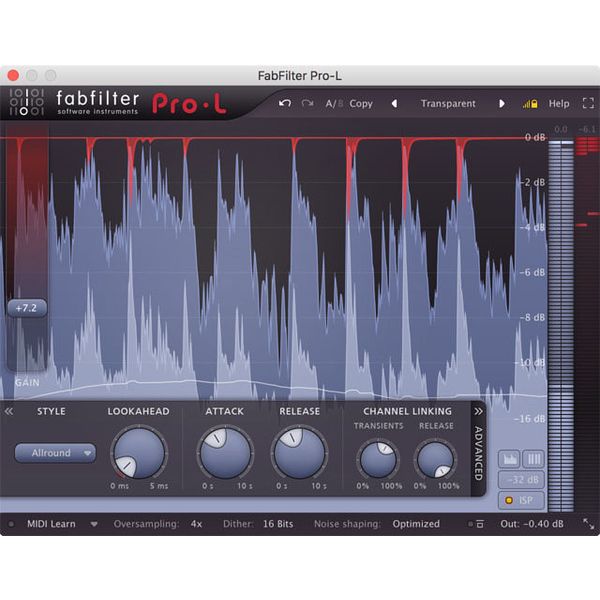Click the red close window button
Viewport: 600px width, 600px height.
point(13,75)
